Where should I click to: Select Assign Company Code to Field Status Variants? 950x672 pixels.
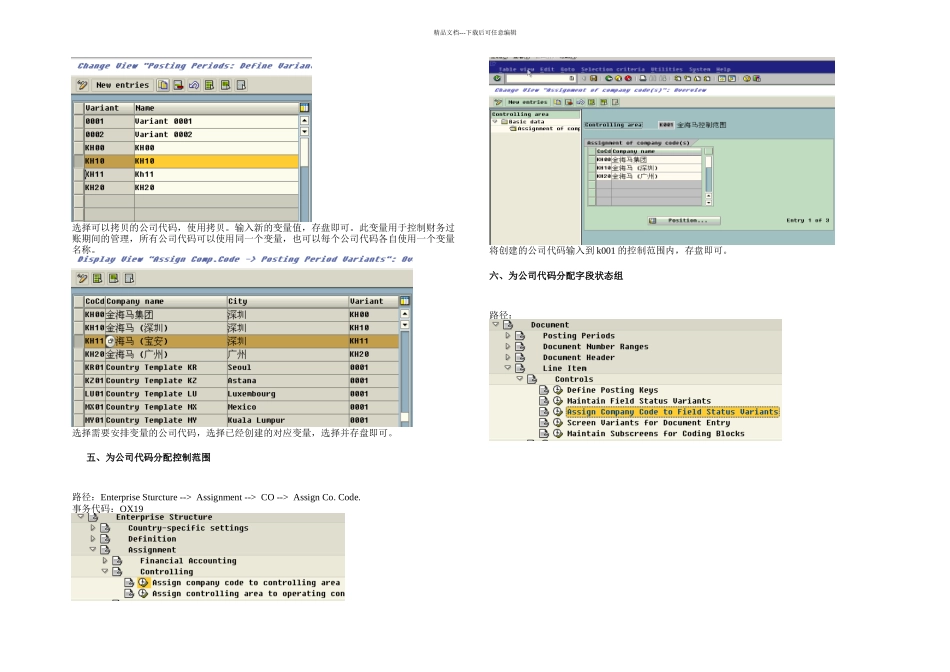click(x=673, y=412)
